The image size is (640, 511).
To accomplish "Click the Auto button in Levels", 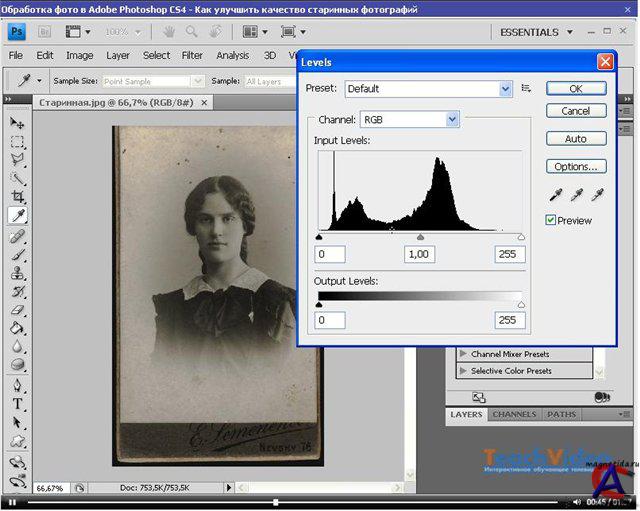I will tap(576, 139).
